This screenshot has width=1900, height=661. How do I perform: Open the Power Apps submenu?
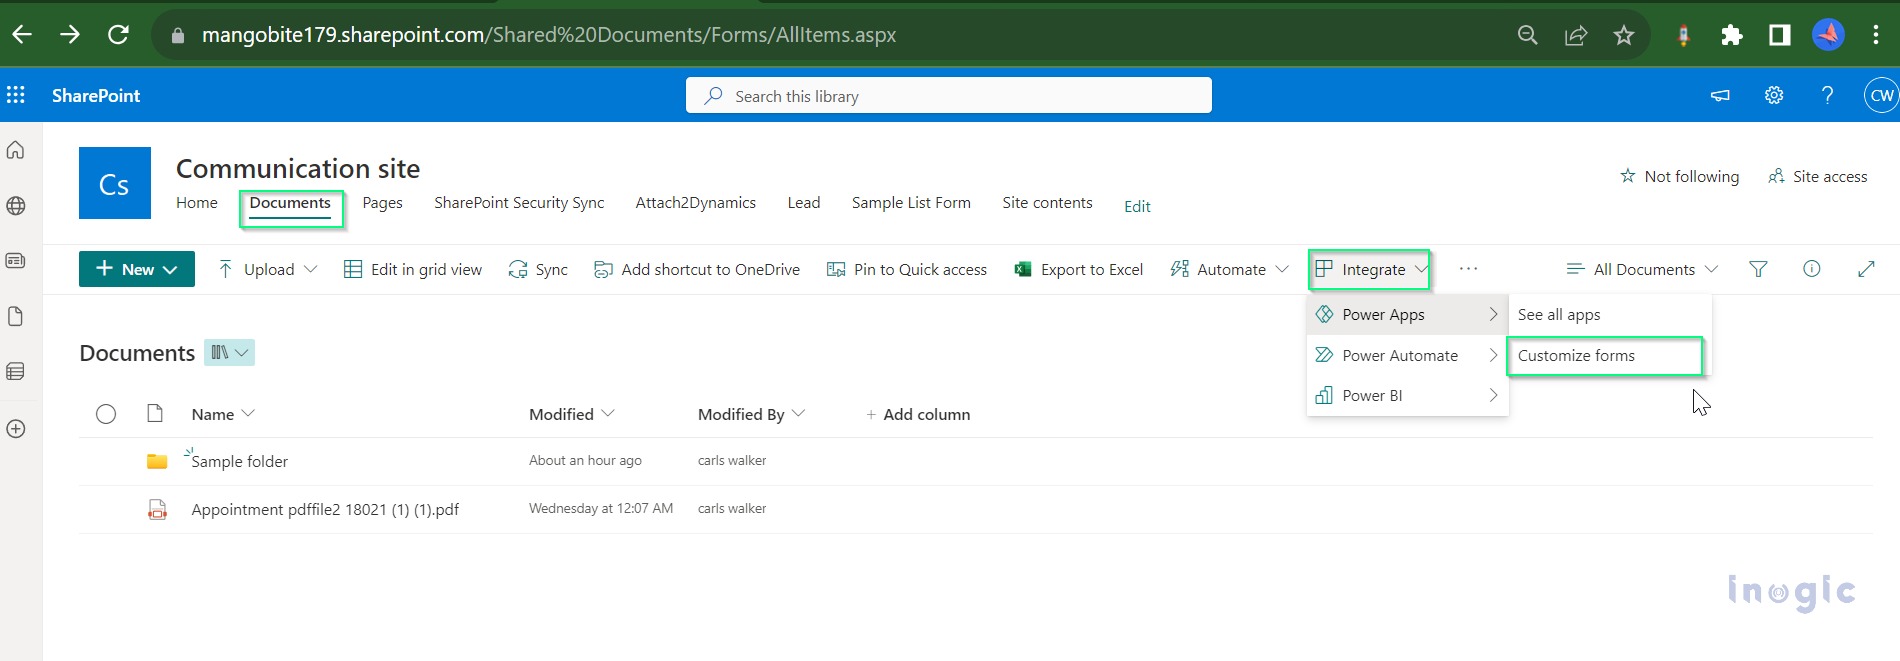(x=1407, y=314)
